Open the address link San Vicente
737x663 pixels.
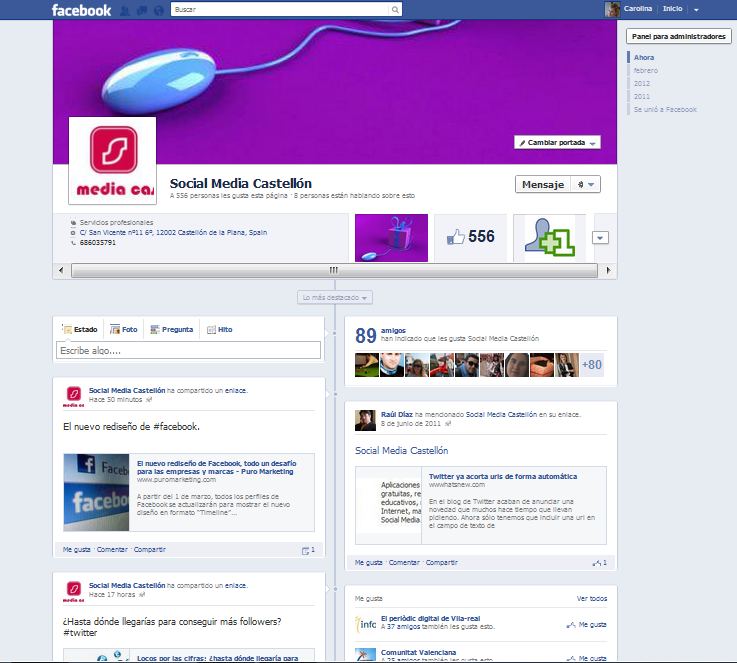tap(173, 233)
